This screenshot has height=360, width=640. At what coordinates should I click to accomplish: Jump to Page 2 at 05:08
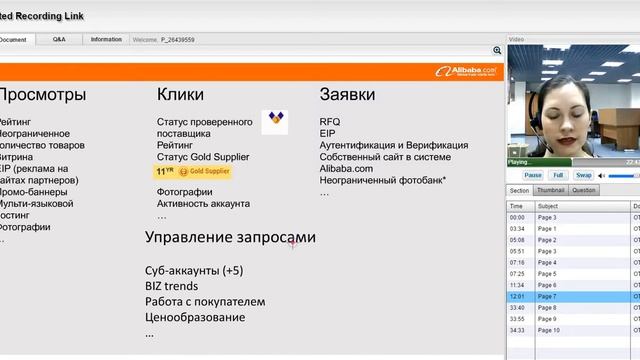point(573,240)
